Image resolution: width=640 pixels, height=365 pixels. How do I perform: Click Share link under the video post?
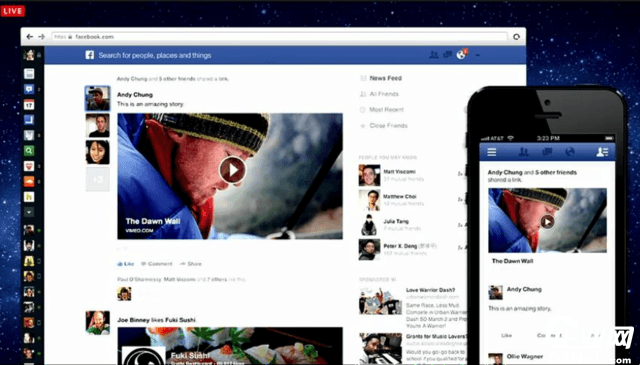pos(191,264)
